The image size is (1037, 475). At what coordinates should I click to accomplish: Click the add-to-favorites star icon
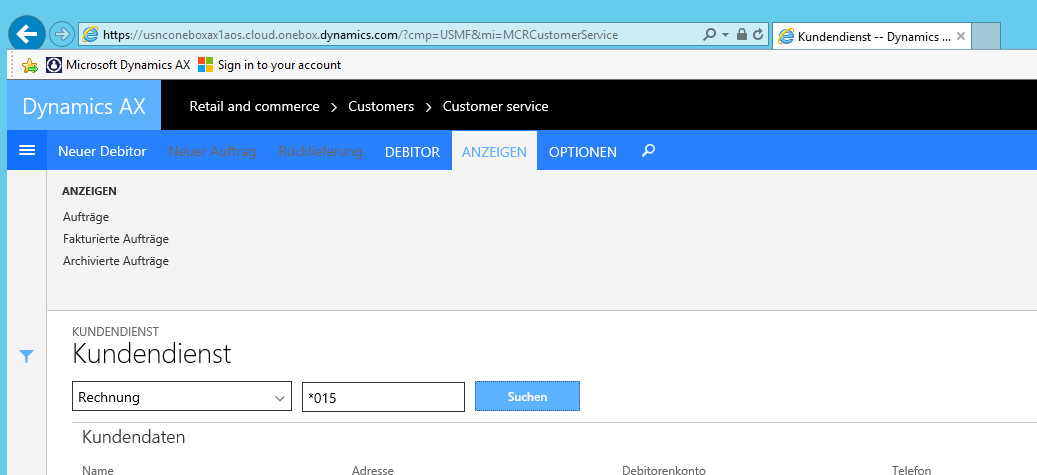click(30, 65)
